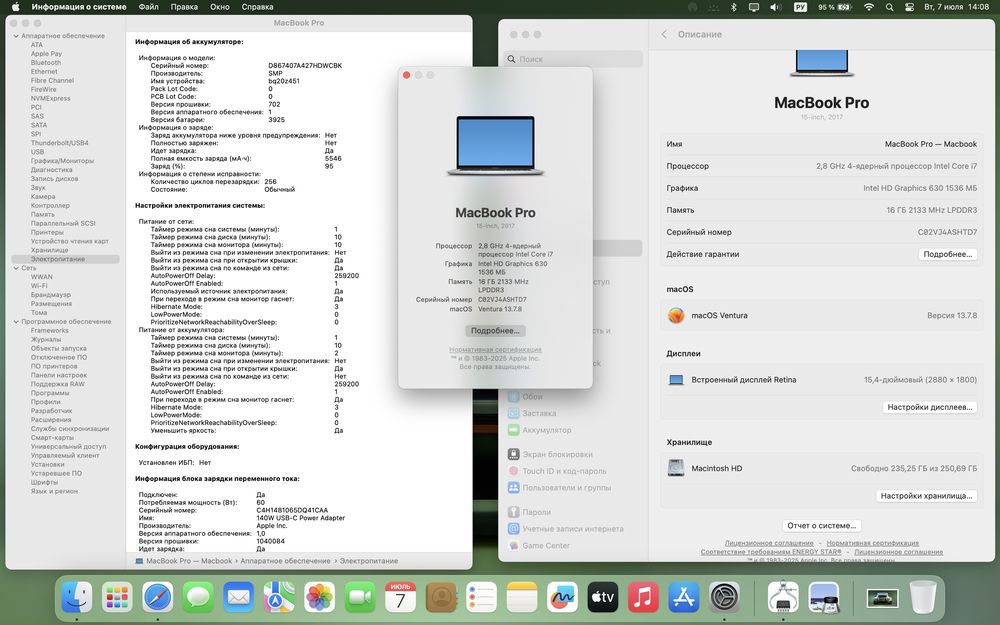
Task: Collapse the Сеть tree section
Action: [x=16, y=268]
